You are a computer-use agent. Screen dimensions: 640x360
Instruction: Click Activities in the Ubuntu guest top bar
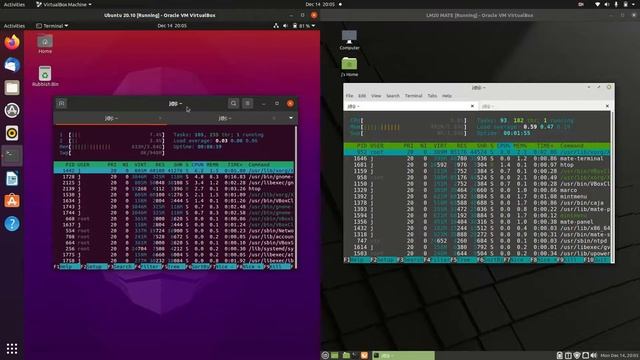14,26
